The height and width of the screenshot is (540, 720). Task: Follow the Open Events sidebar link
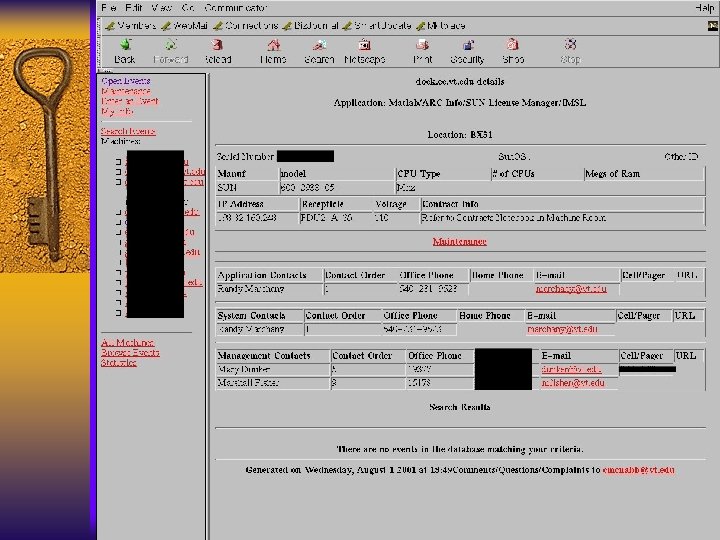click(126, 81)
